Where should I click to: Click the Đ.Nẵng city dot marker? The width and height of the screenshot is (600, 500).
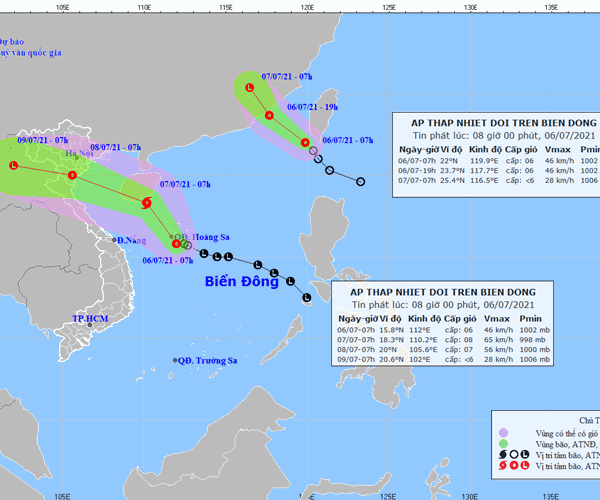(116, 241)
